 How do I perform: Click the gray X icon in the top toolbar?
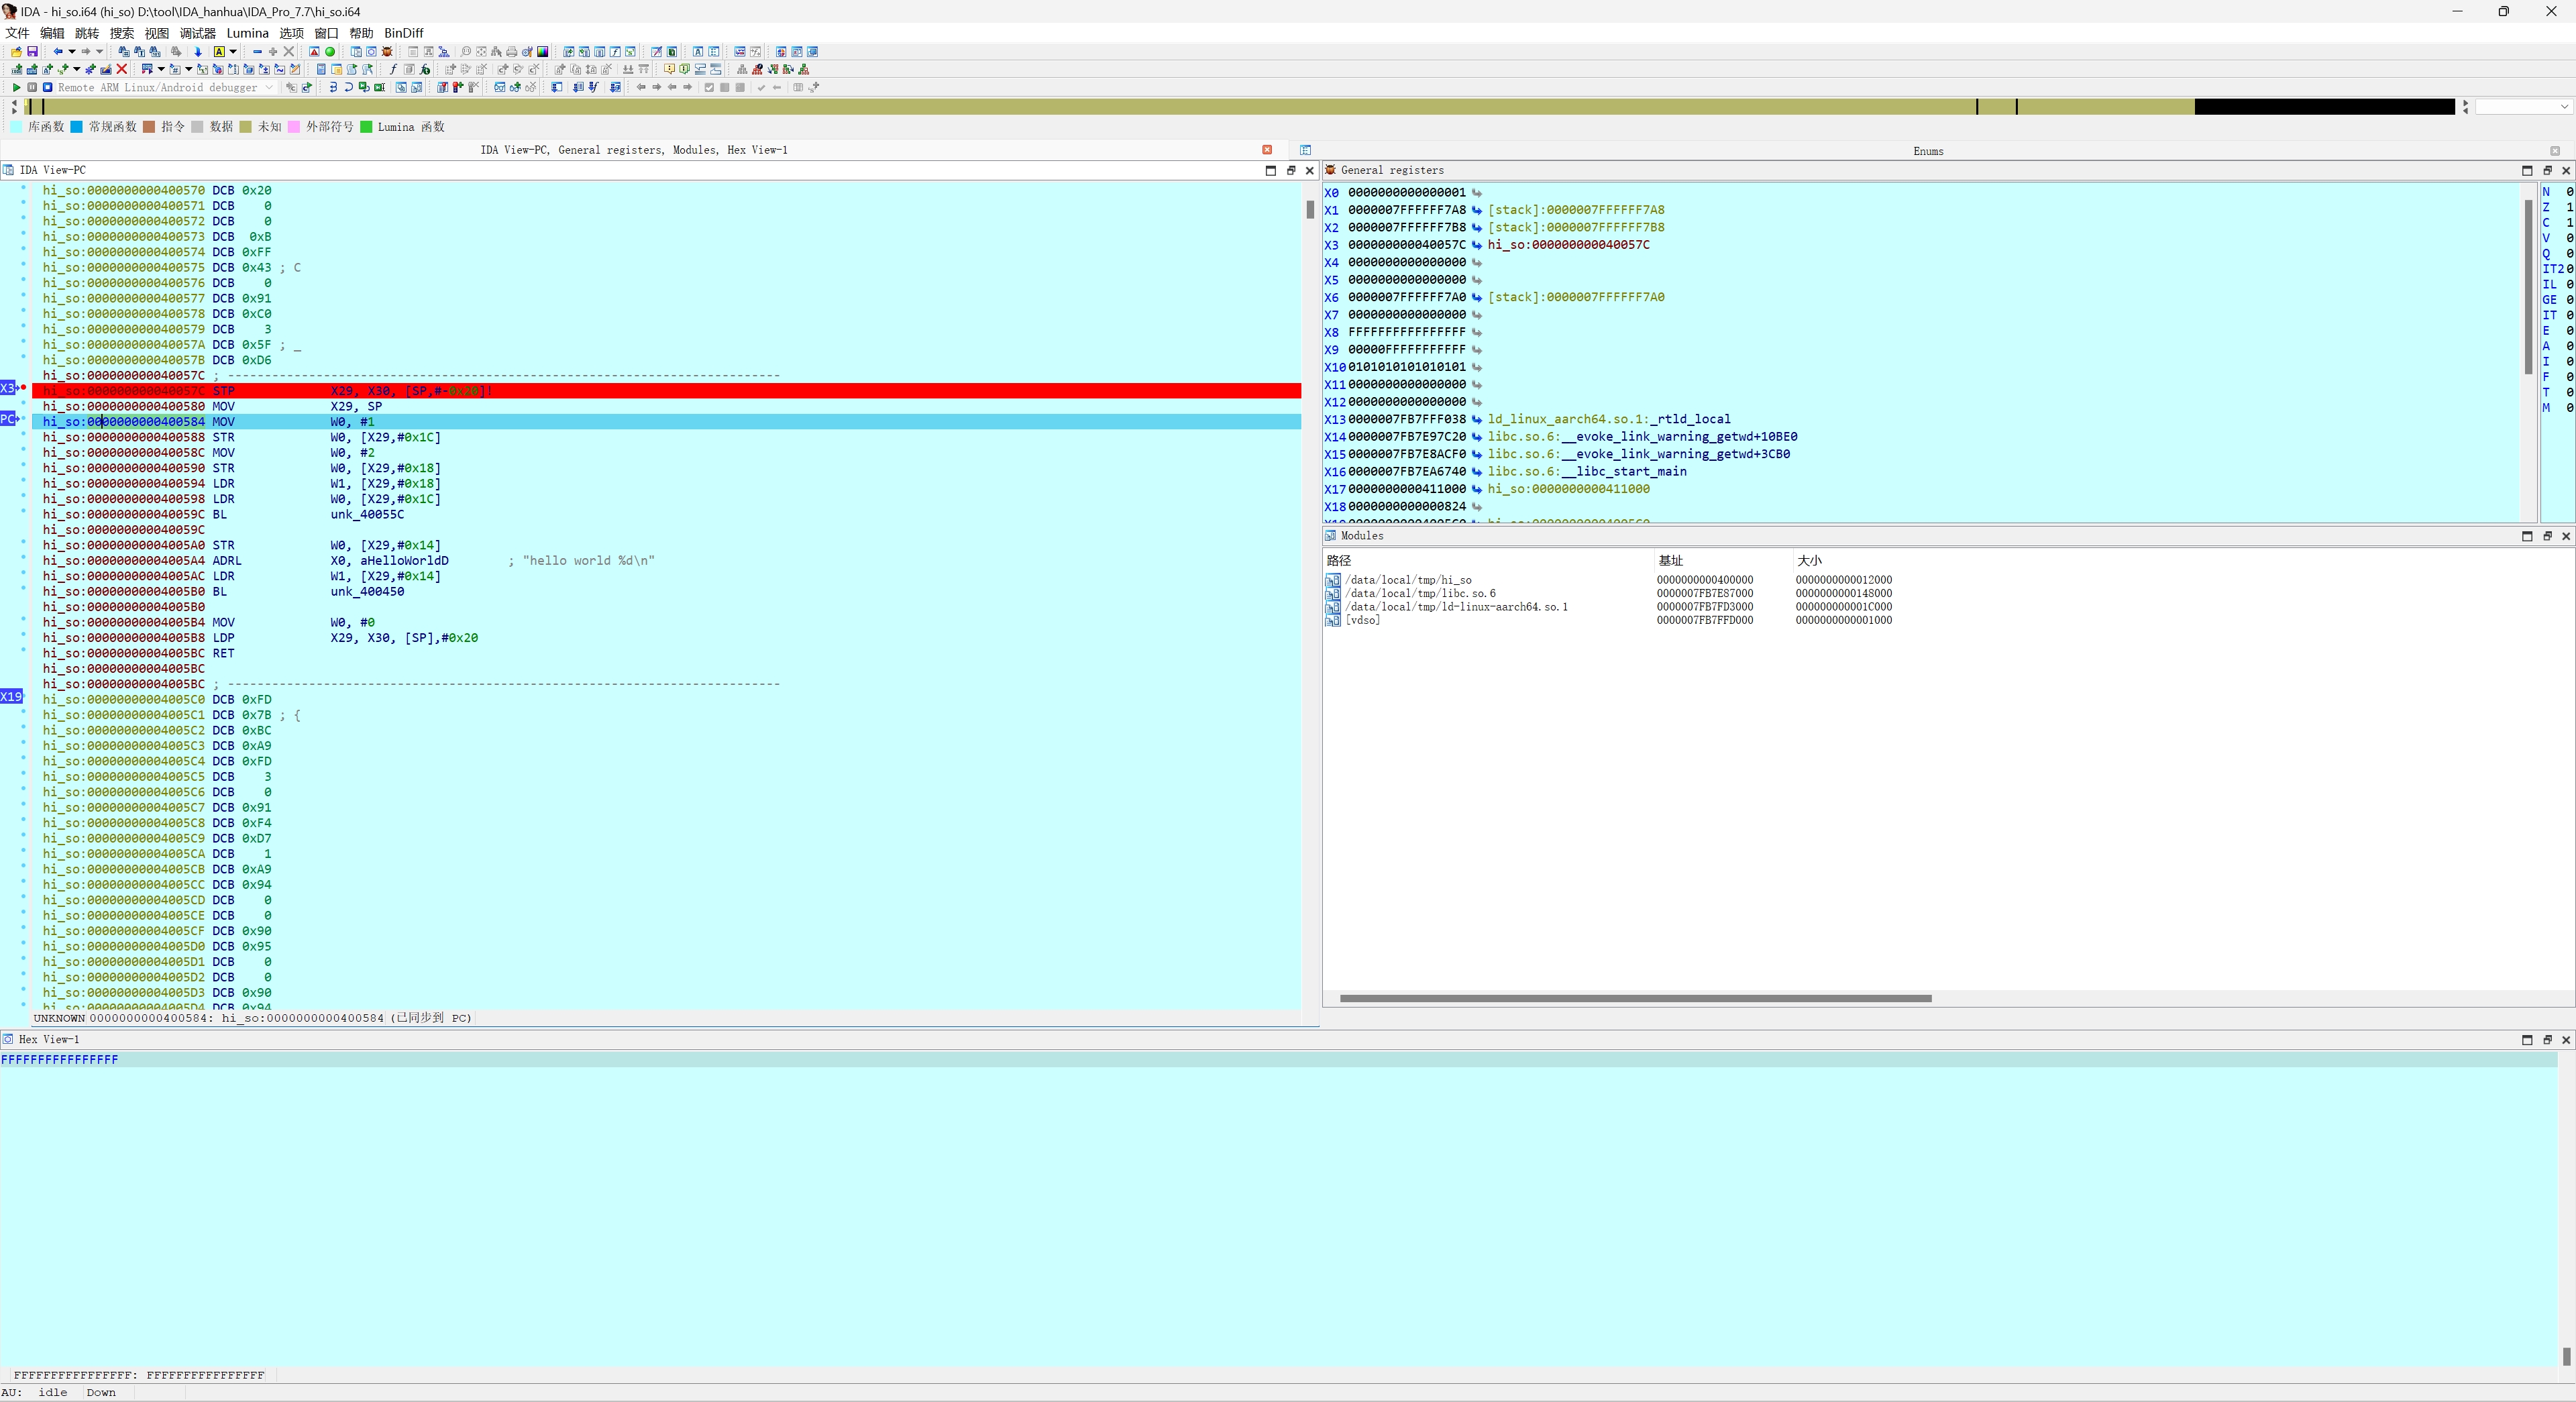pyautogui.click(x=289, y=52)
